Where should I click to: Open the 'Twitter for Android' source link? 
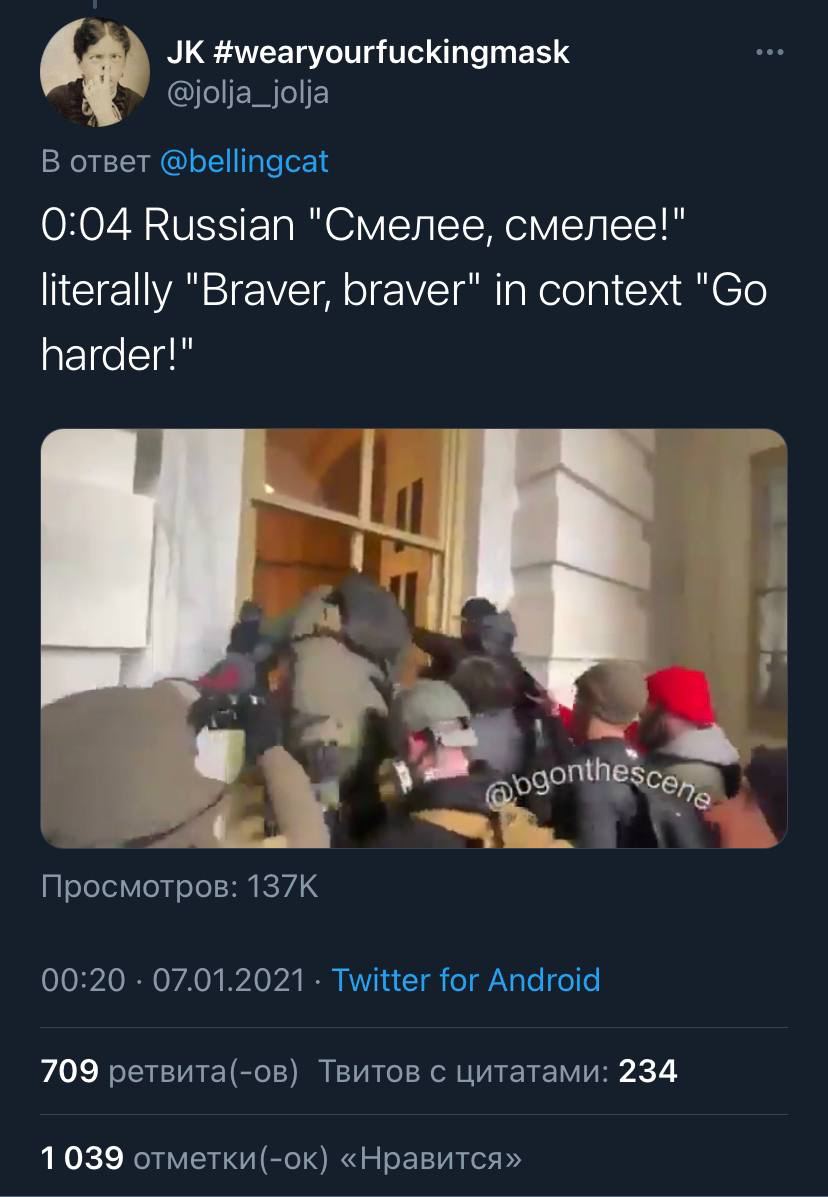(466, 980)
